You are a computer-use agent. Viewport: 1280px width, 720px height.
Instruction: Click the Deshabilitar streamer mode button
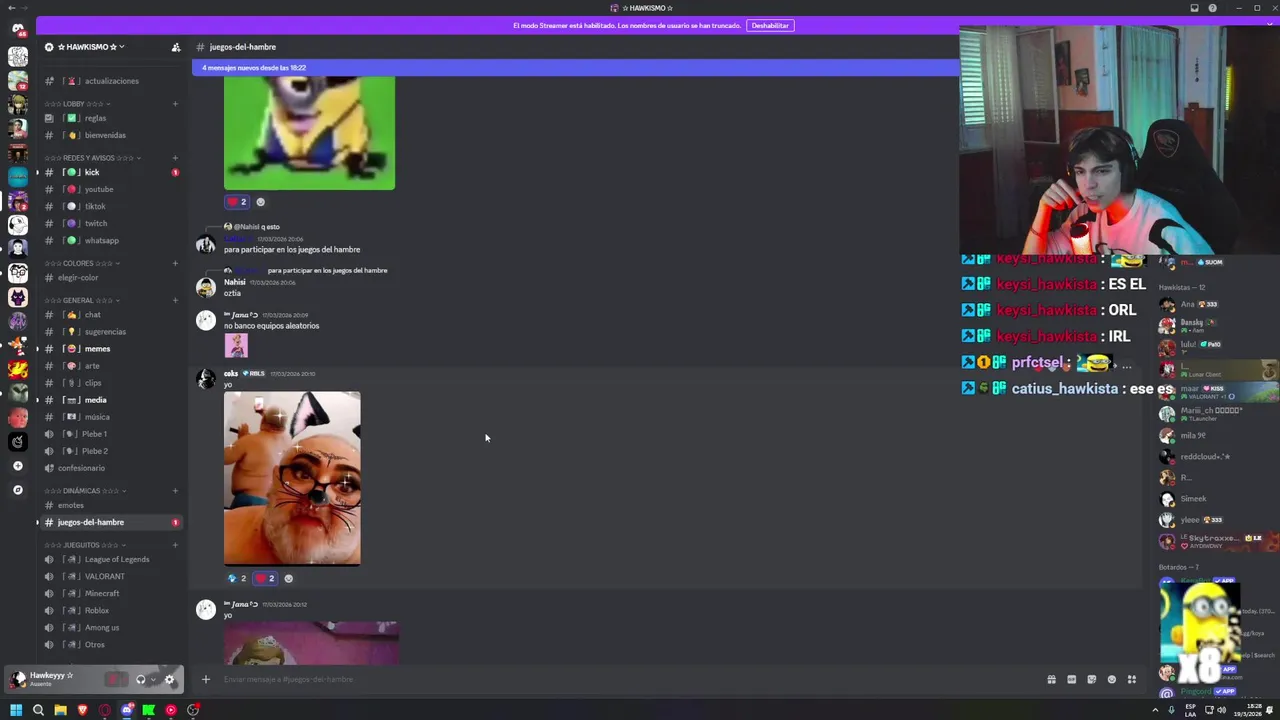coord(770,25)
